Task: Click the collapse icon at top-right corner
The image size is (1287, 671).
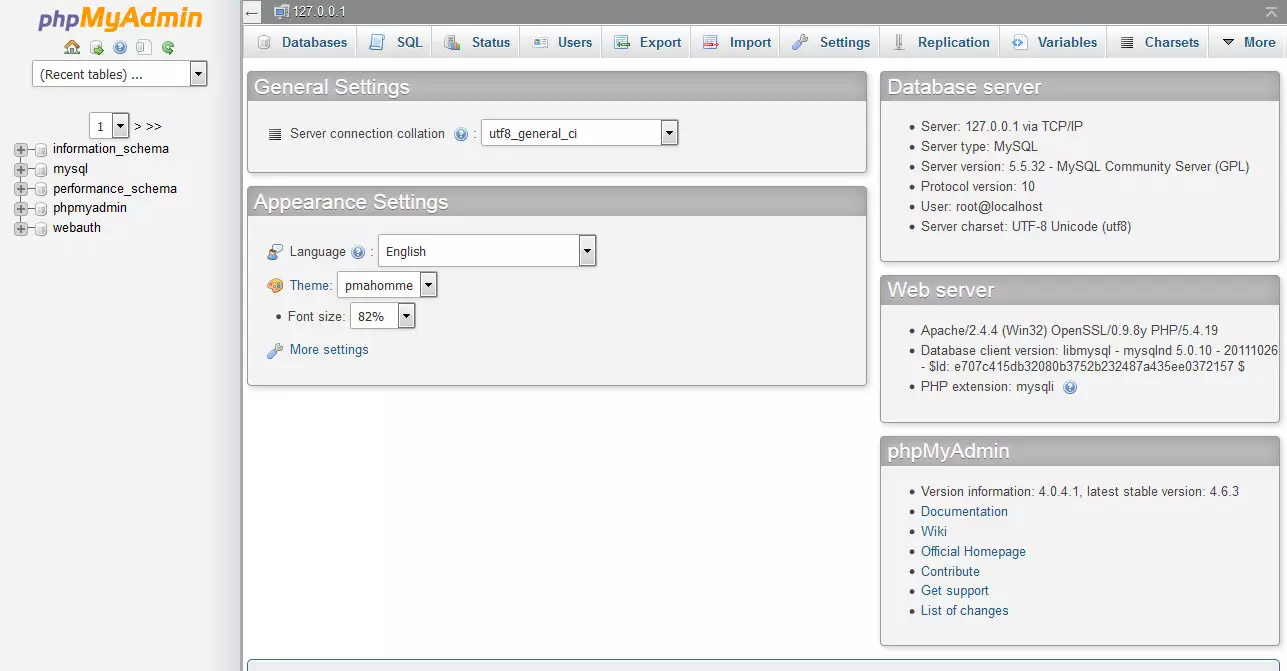Action: (x=1271, y=11)
